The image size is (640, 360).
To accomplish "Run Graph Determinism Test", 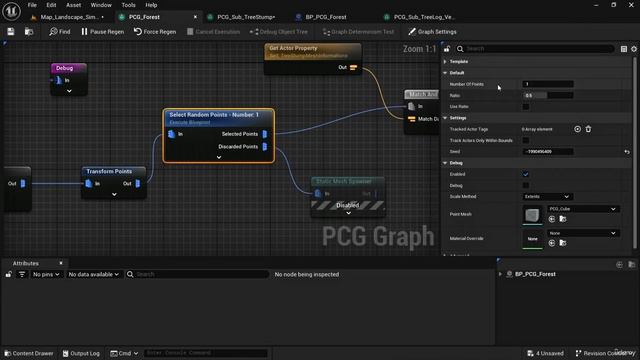I will tap(358, 31).
